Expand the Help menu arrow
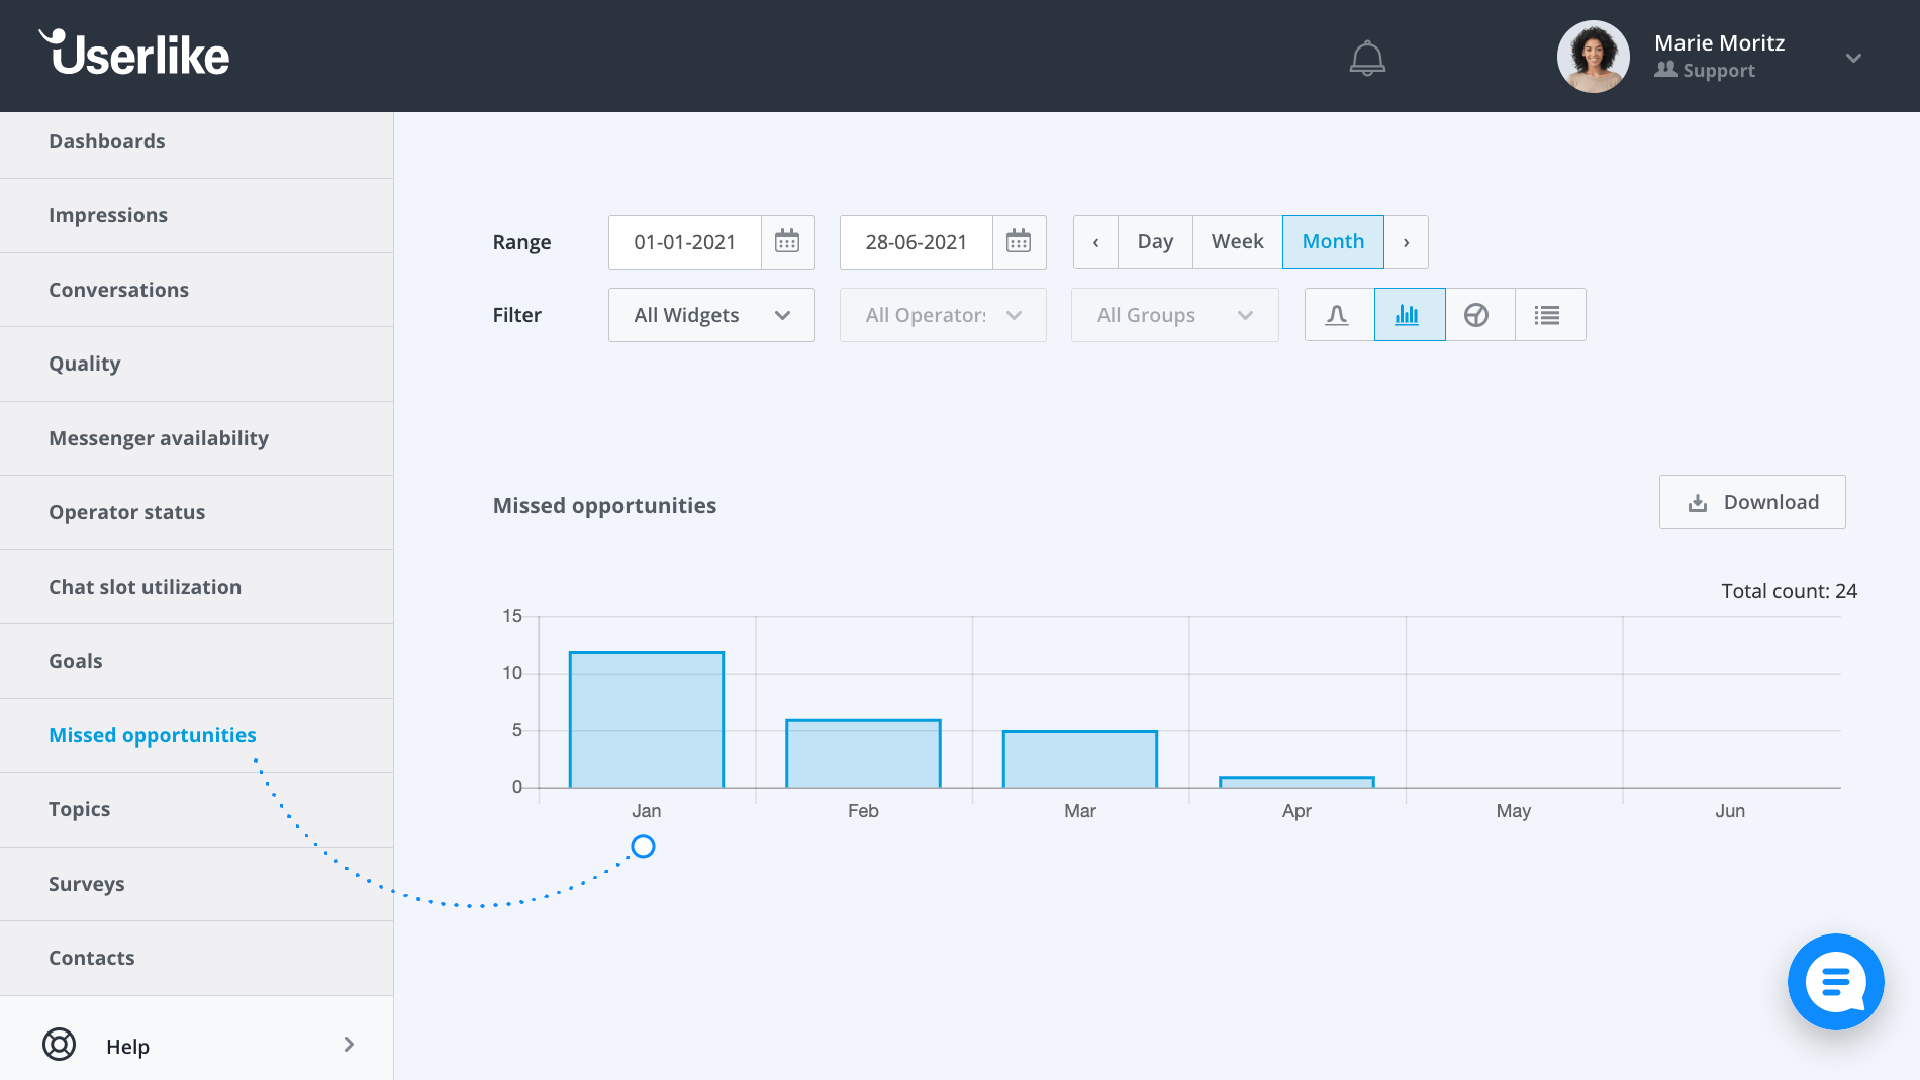The image size is (1920, 1080). [x=349, y=1044]
